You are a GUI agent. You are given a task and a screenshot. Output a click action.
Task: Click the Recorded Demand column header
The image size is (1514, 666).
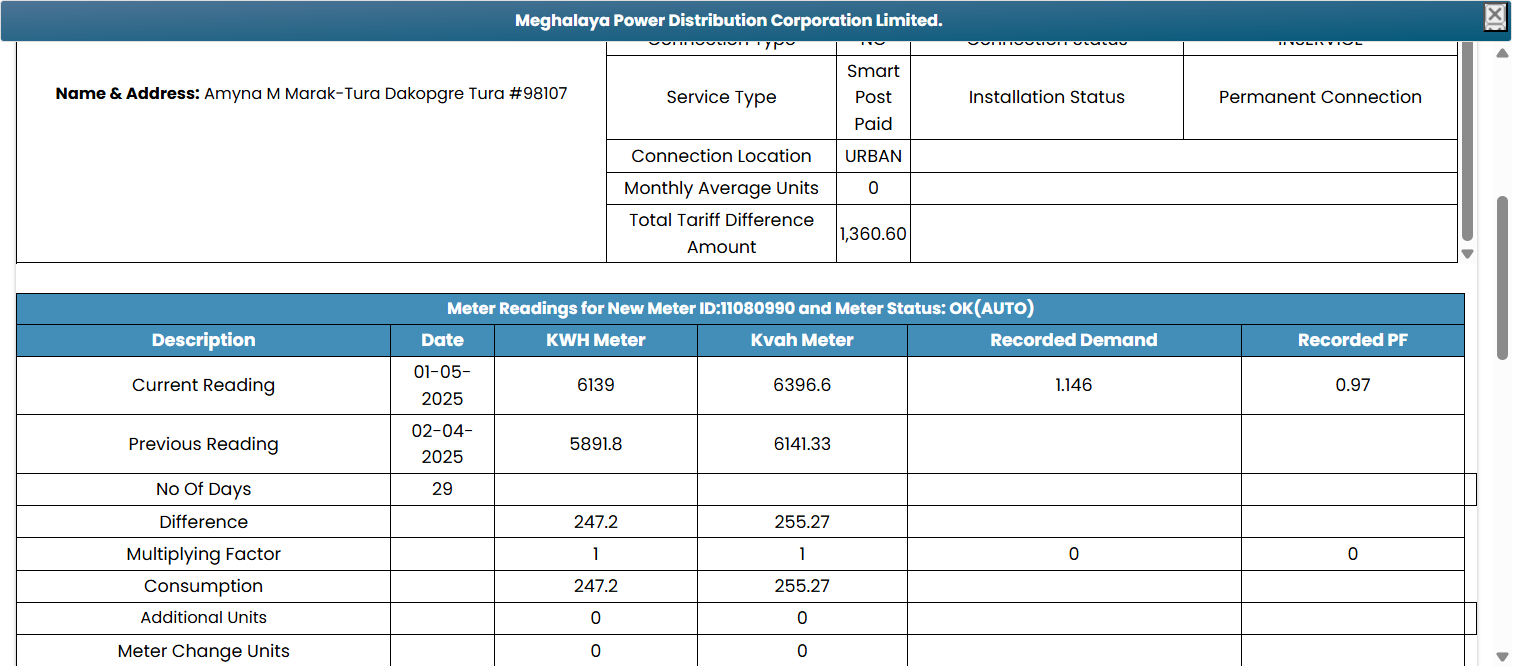pyautogui.click(x=1074, y=340)
